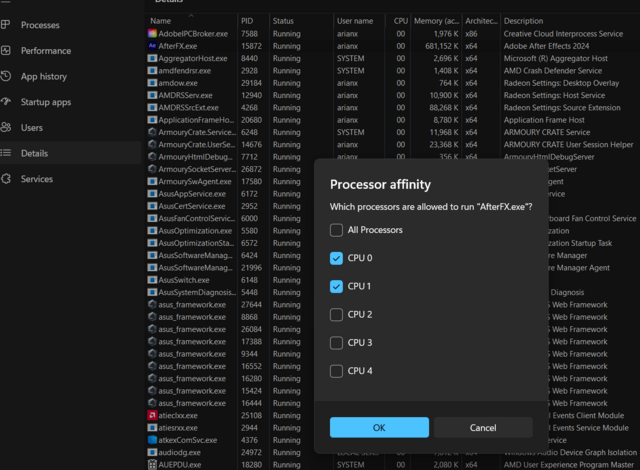The image size is (640, 470).
Task: Sort processes by the PID column header
Action: tap(247, 20)
